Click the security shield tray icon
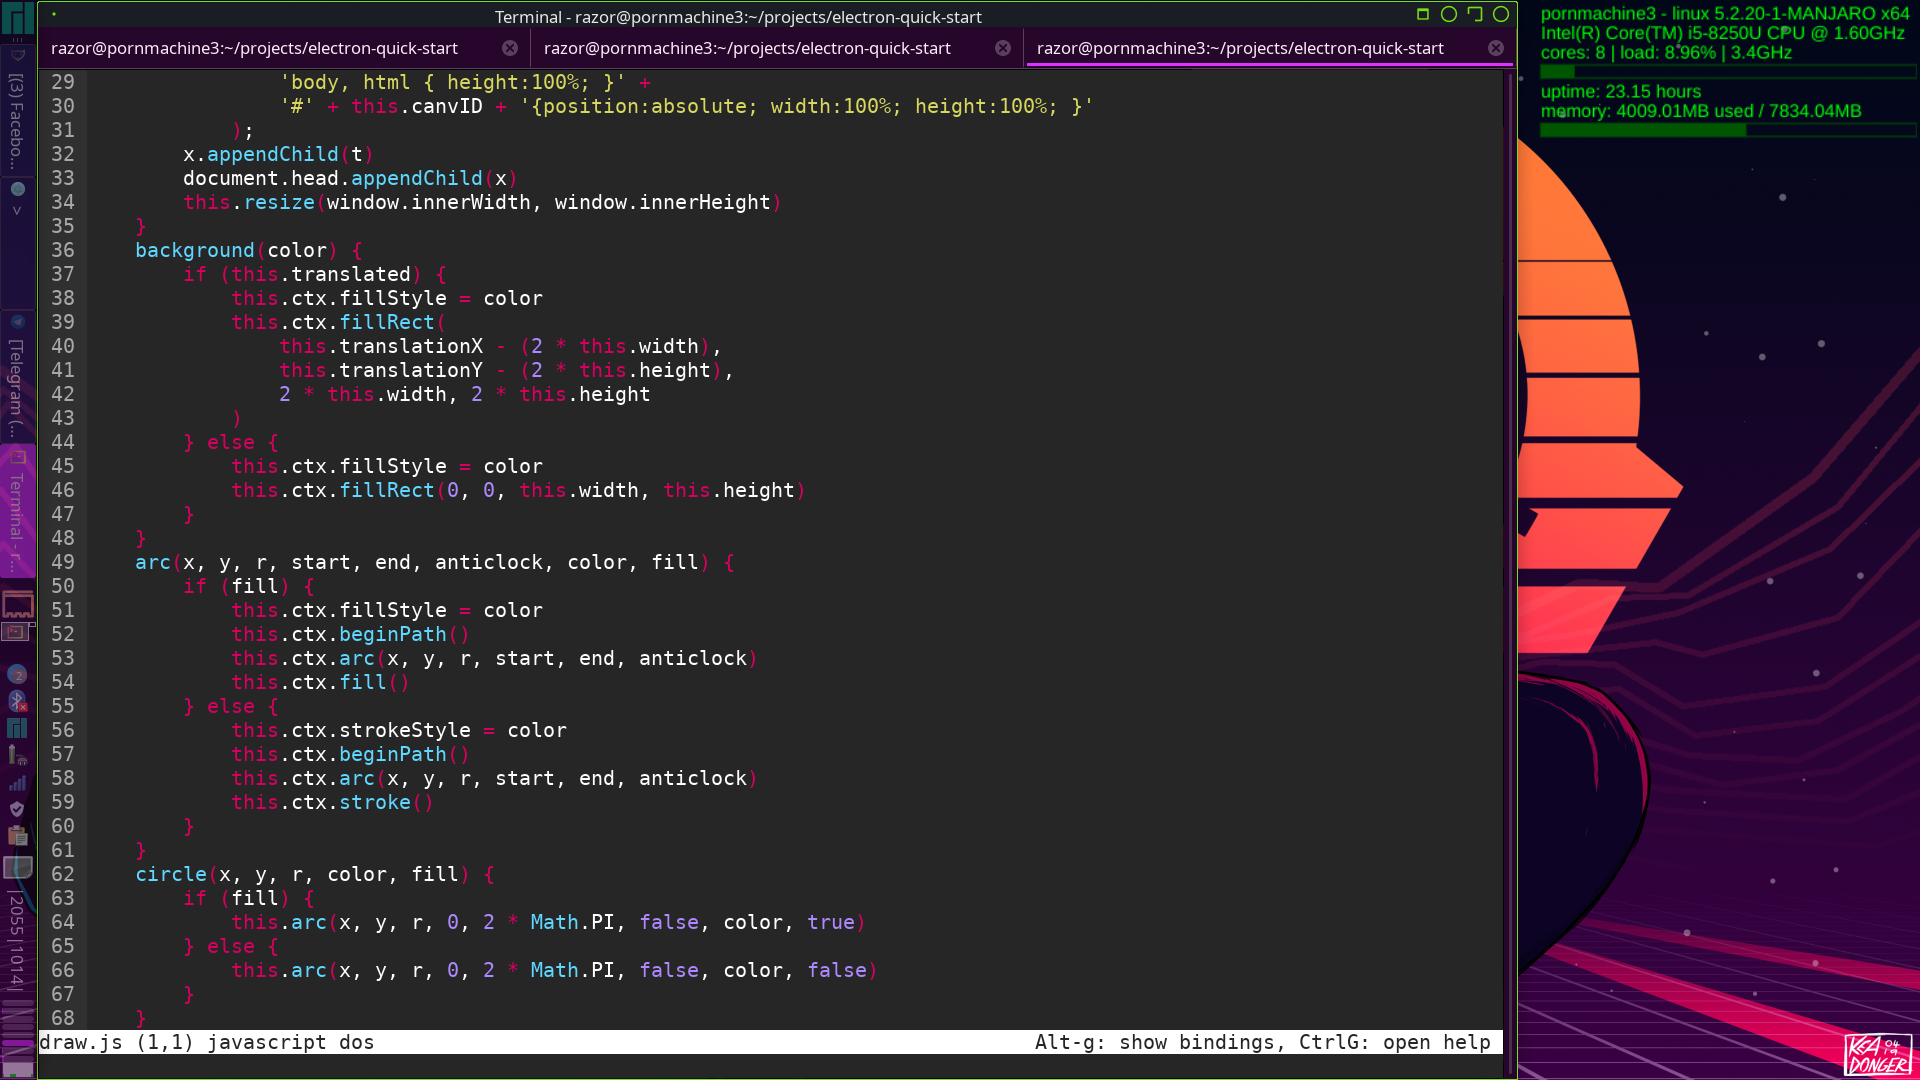 coord(17,809)
